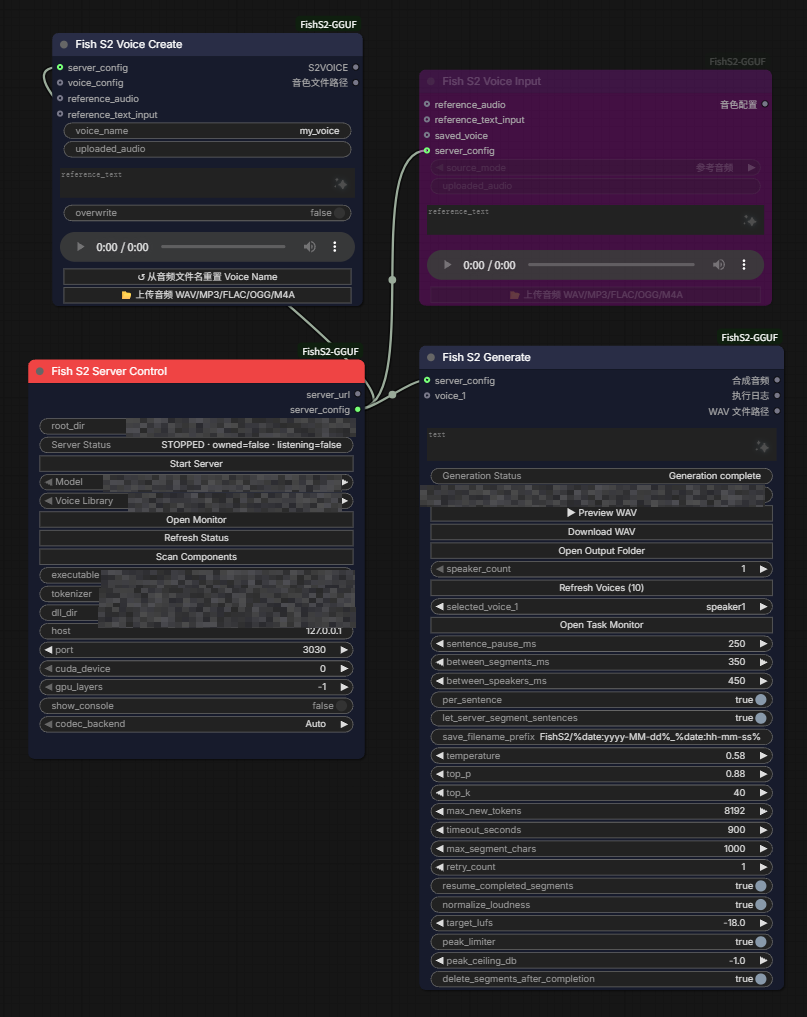Toggle per_sentence switch
The image size is (807, 1017).
(x=761, y=700)
